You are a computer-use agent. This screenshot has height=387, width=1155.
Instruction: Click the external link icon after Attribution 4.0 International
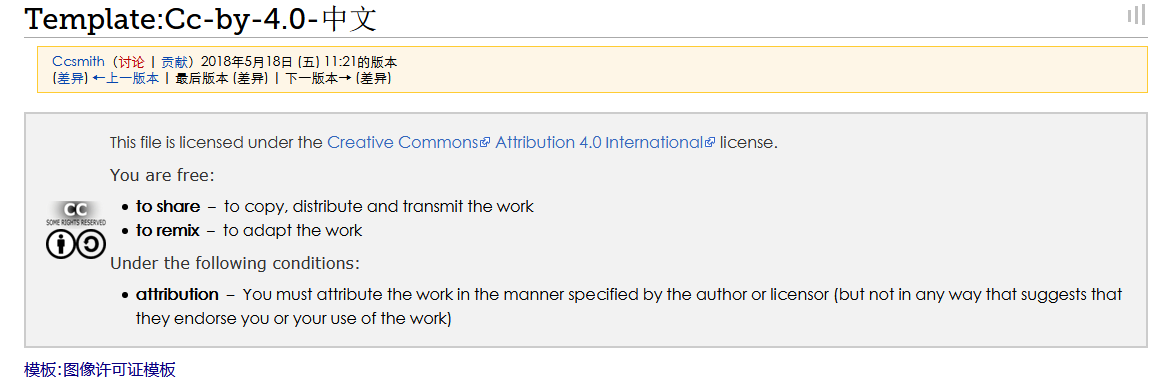pyautogui.click(x=710, y=143)
